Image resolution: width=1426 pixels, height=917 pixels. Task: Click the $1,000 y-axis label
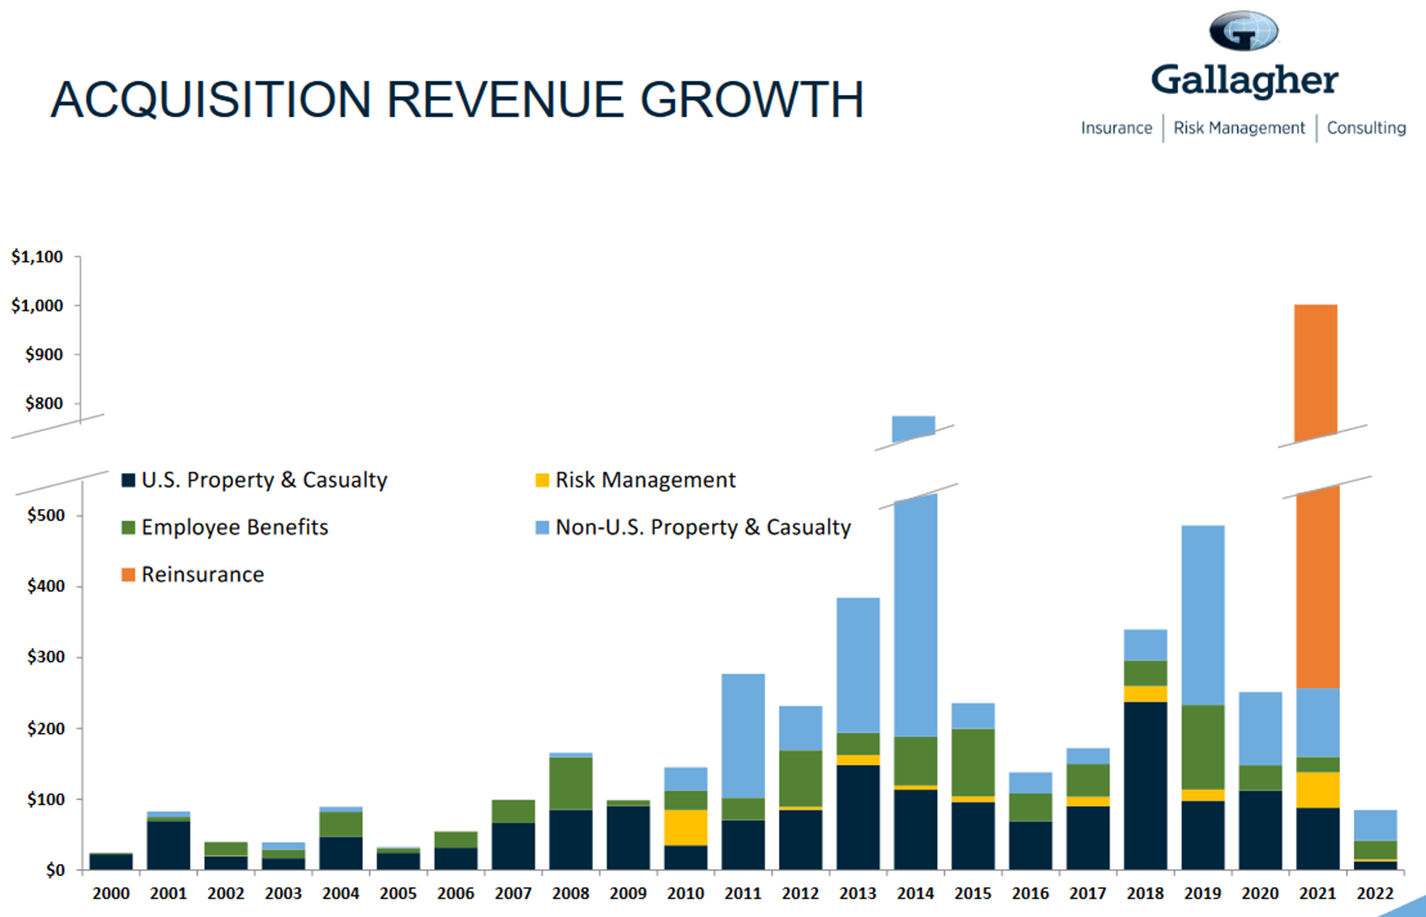(37, 306)
